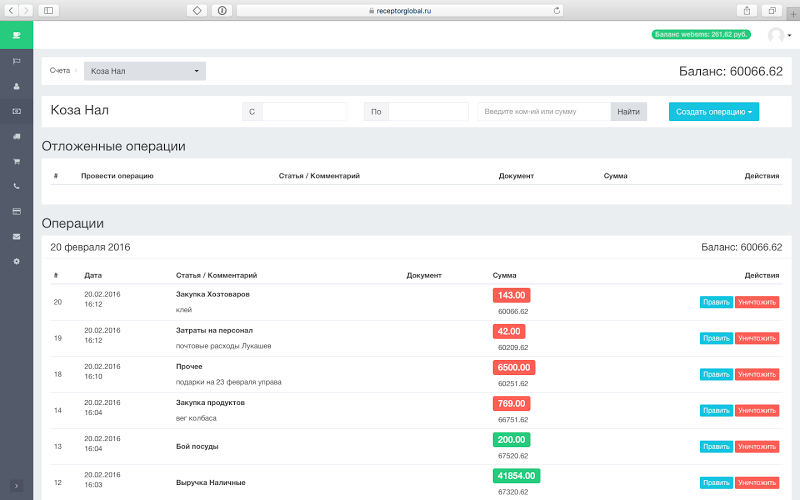This screenshot has width=800, height=500.
Task: Toggle the Safari sidebar button
Action: [x=48, y=10]
